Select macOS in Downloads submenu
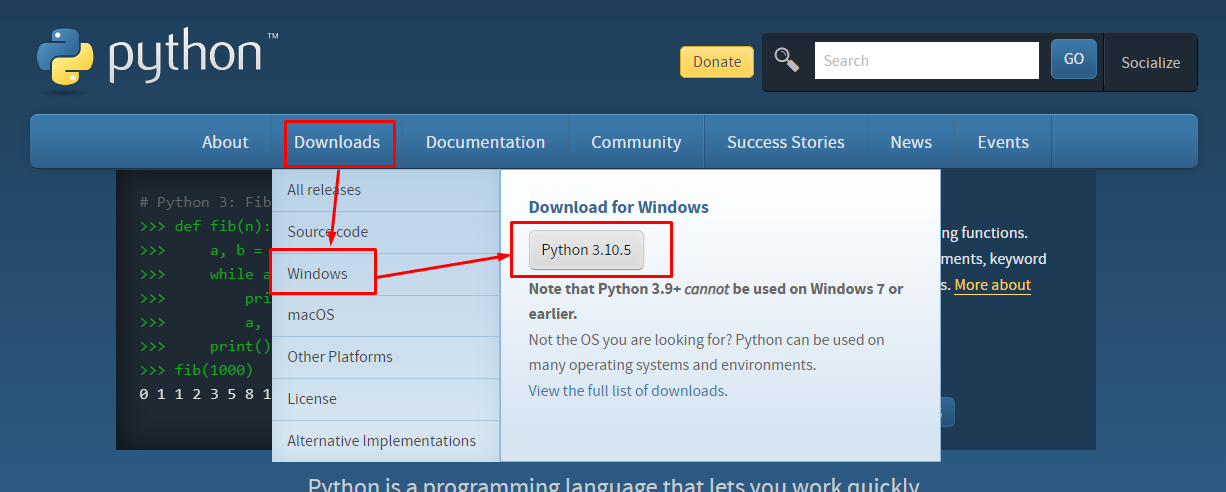1226x492 pixels. 386,315
